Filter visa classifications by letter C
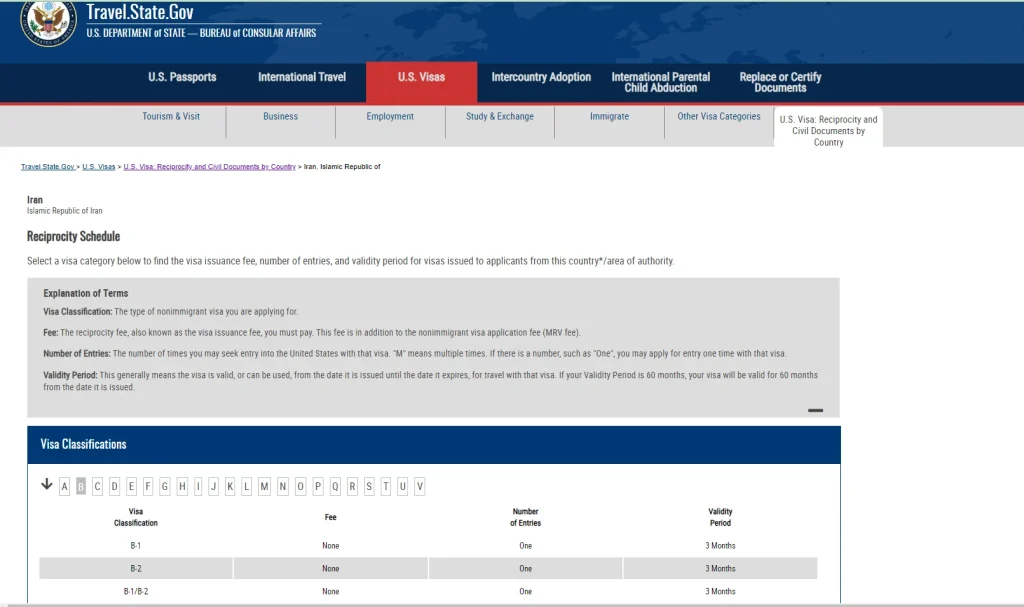Screen dimensions: 1024x607 point(97,486)
